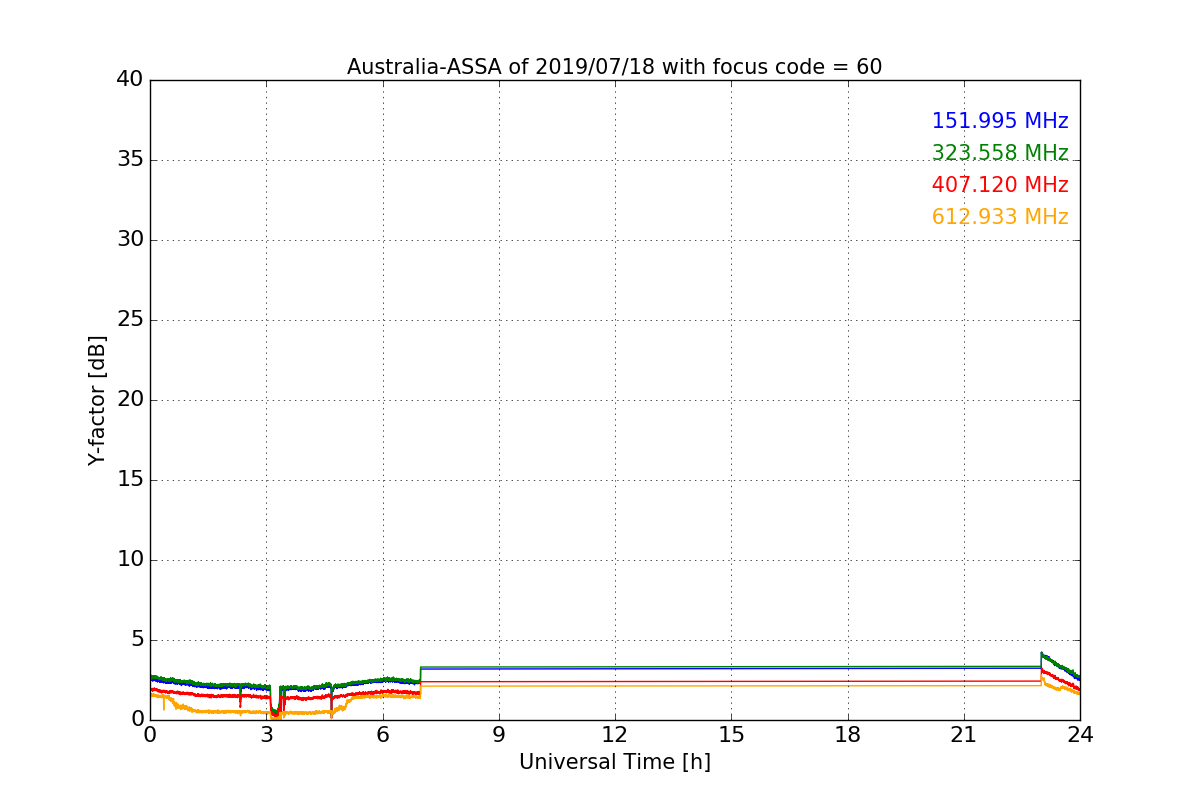Select the orange 612.933 MHz legend label
The width and height of the screenshot is (1200, 800).
(1000, 217)
